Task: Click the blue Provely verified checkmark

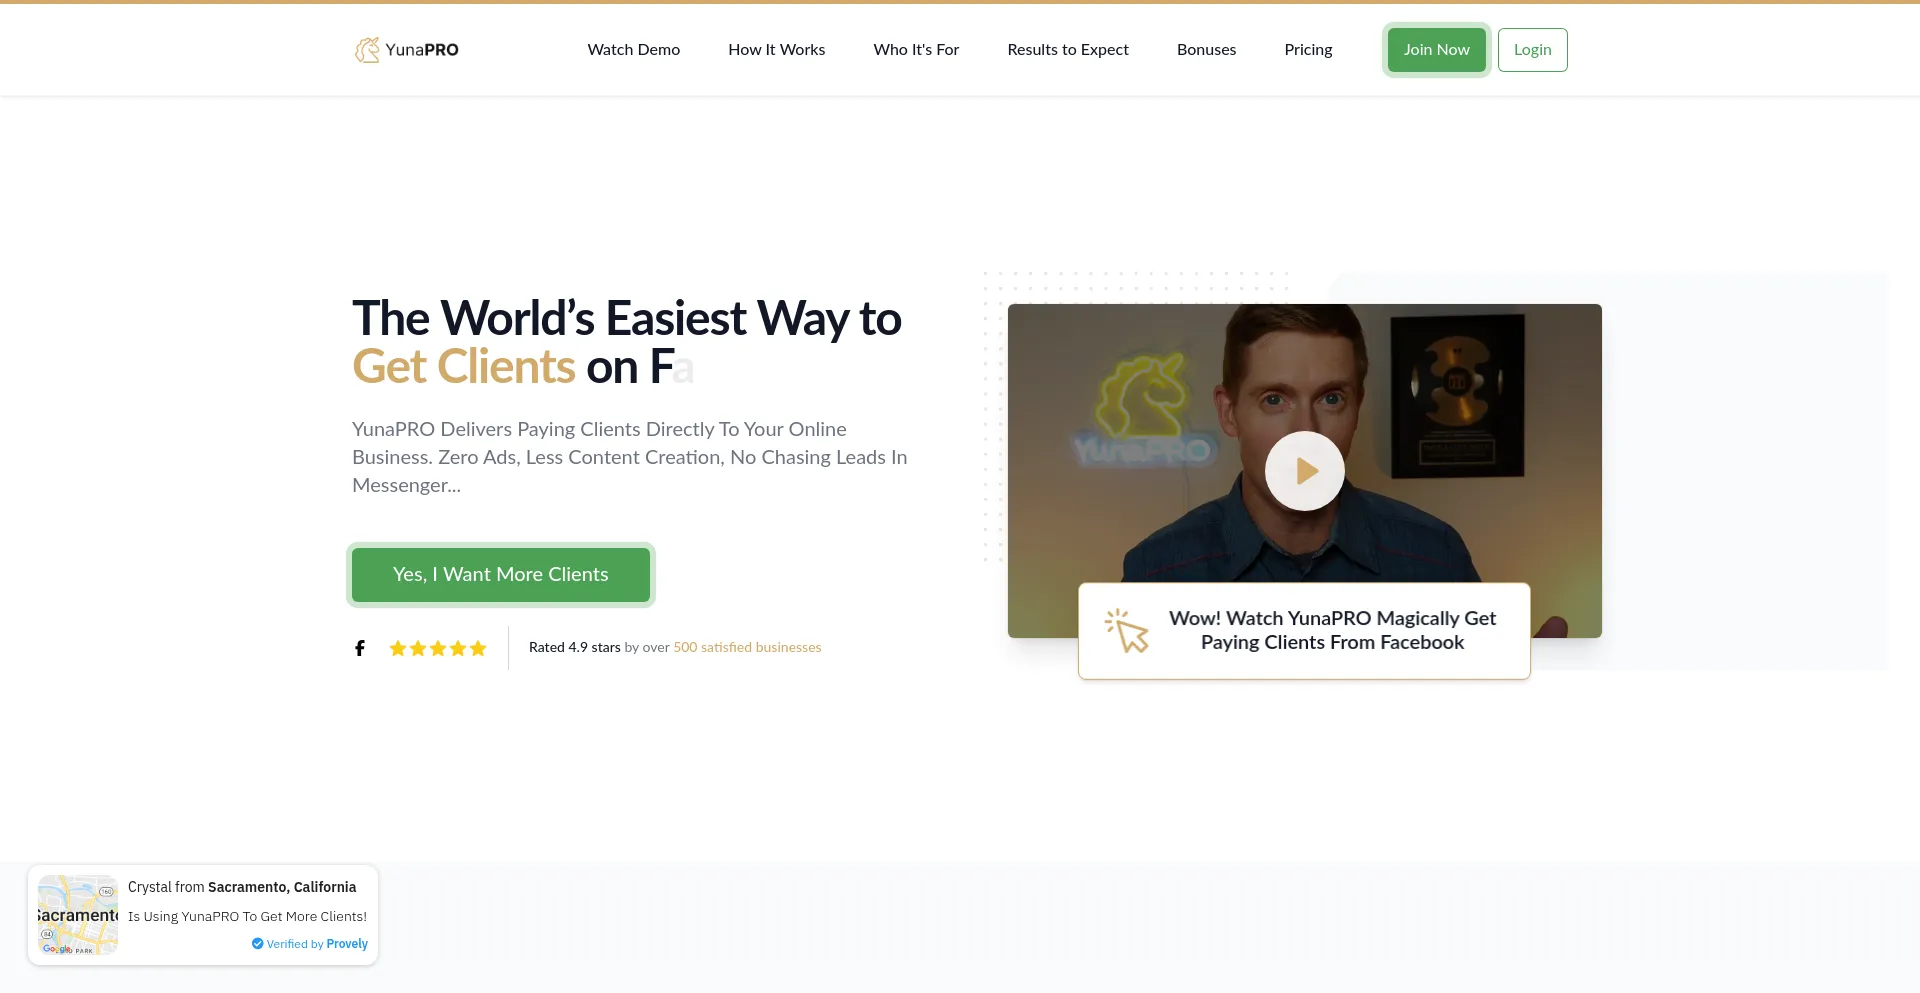Action: pyautogui.click(x=257, y=944)
